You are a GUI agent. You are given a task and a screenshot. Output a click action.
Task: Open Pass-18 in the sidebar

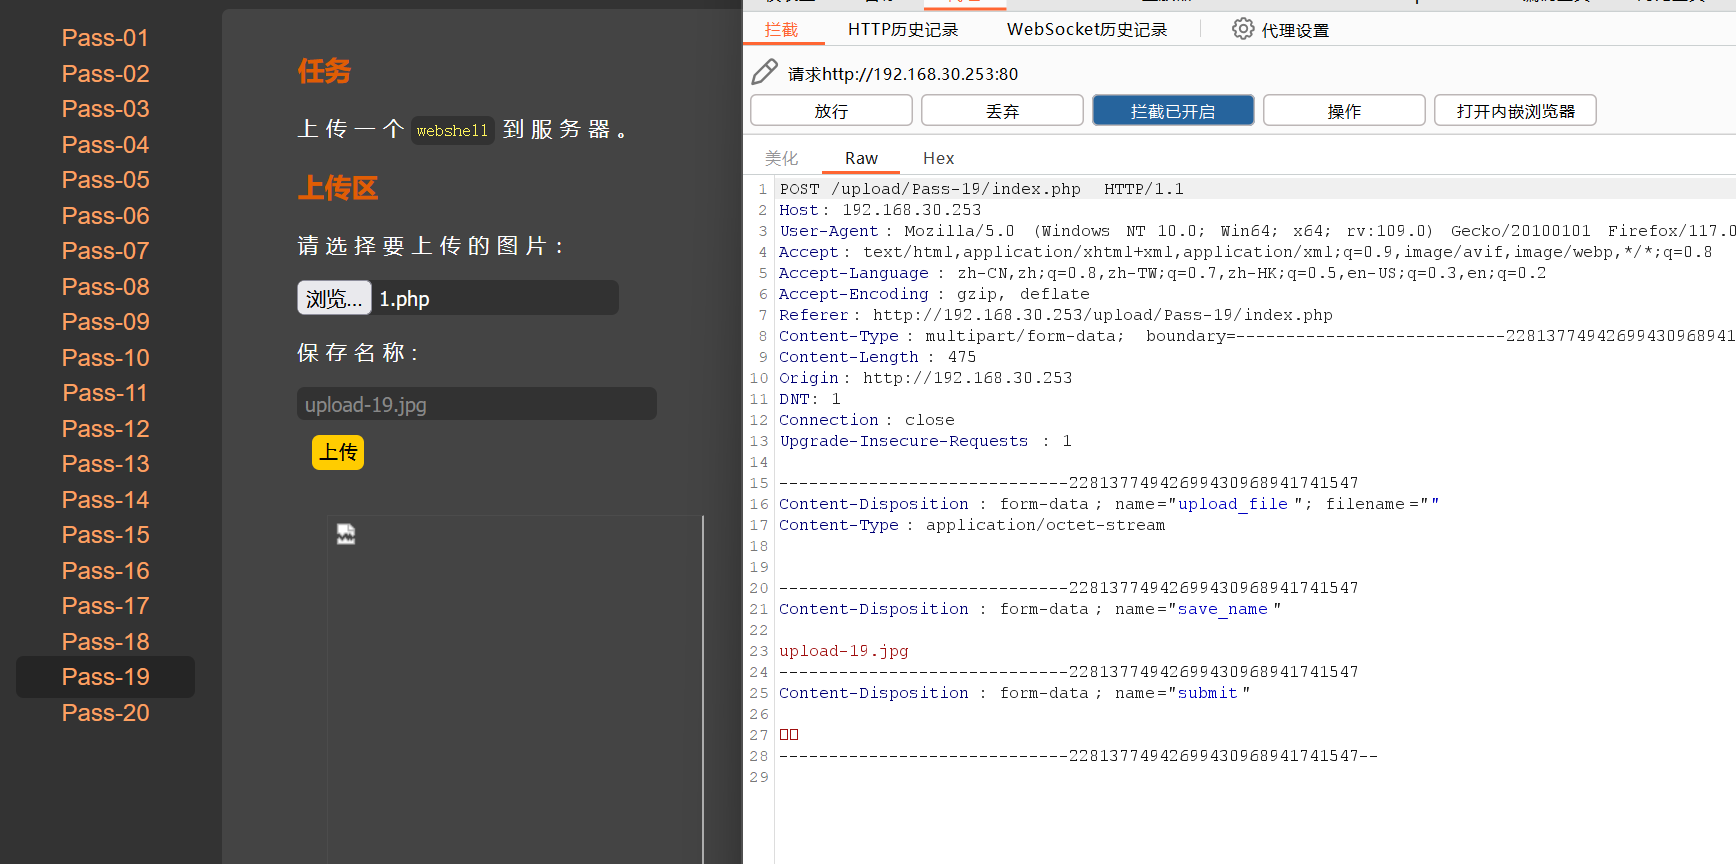(x=105, y=642)
